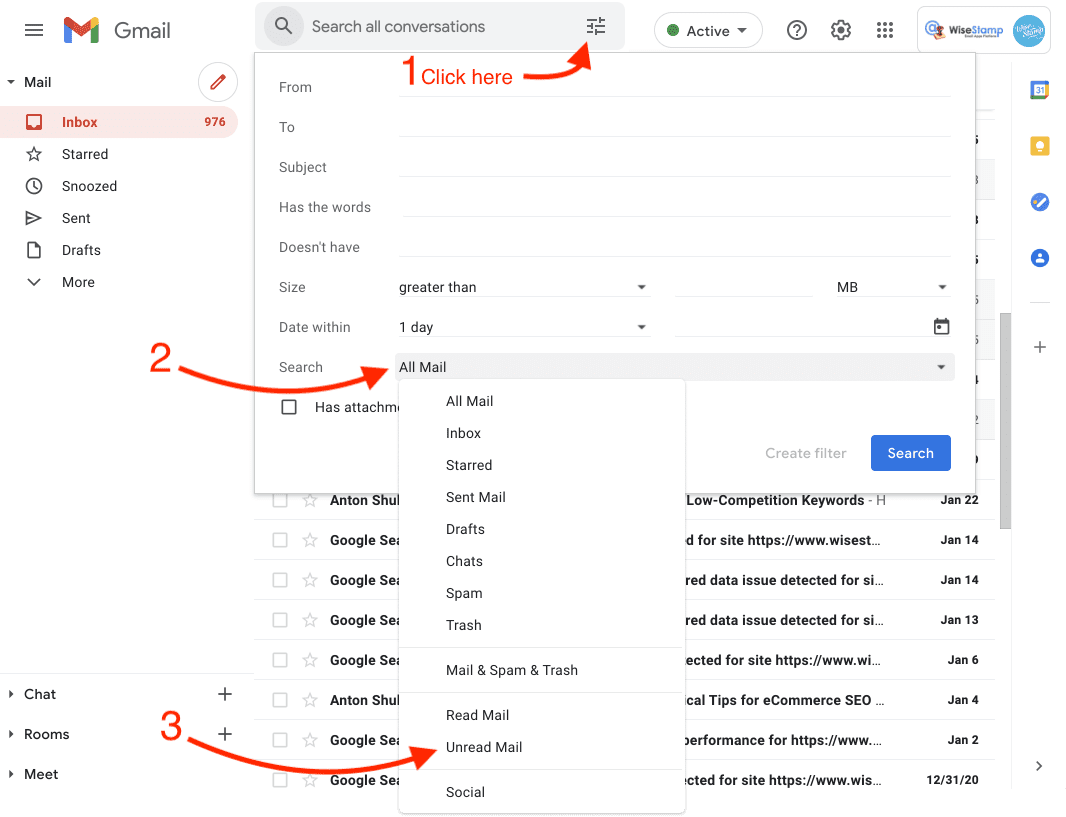Click the Compose pencil button

point(218,82)
